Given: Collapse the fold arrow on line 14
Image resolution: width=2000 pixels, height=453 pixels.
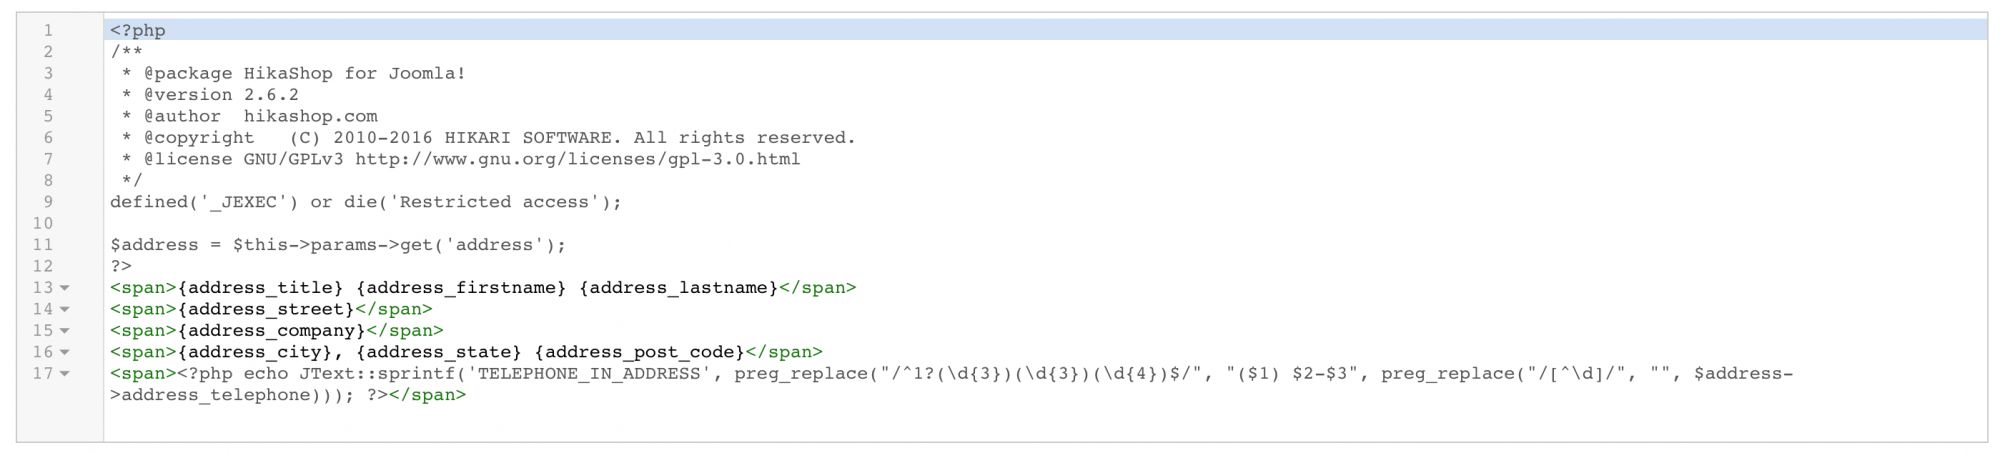Looking at the screenshot, I should click(65, 310).
